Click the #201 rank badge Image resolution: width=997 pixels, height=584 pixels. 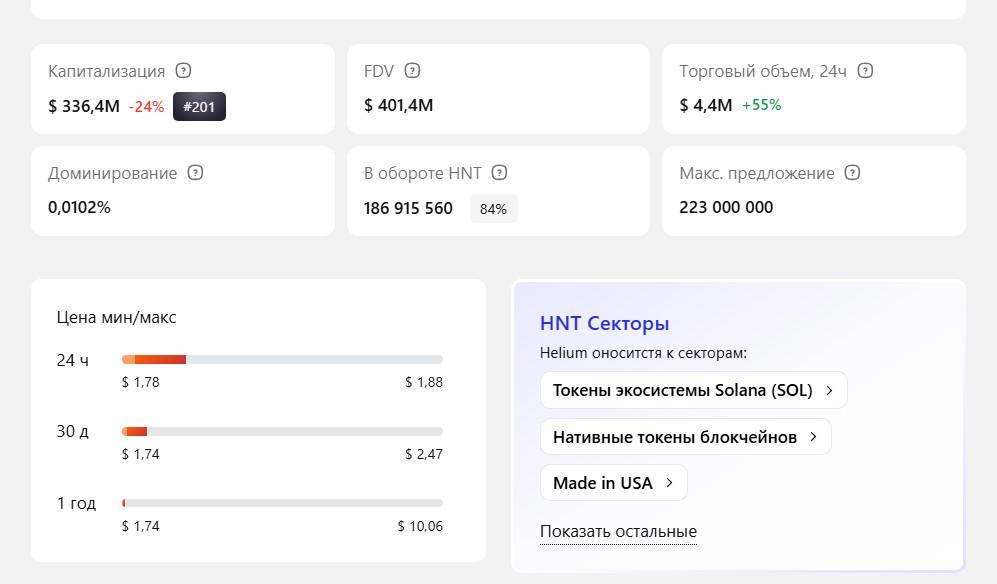click(199, 106)
